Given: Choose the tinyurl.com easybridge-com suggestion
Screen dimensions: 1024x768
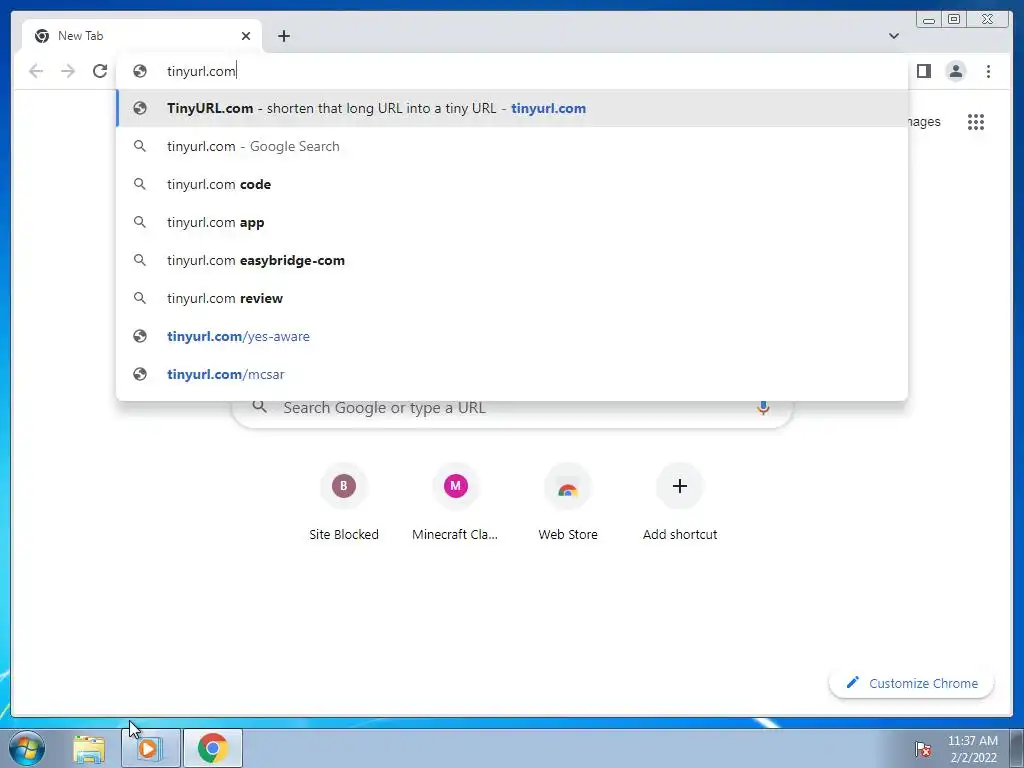Looking at the screenshot, I should (x=512, y=260).
